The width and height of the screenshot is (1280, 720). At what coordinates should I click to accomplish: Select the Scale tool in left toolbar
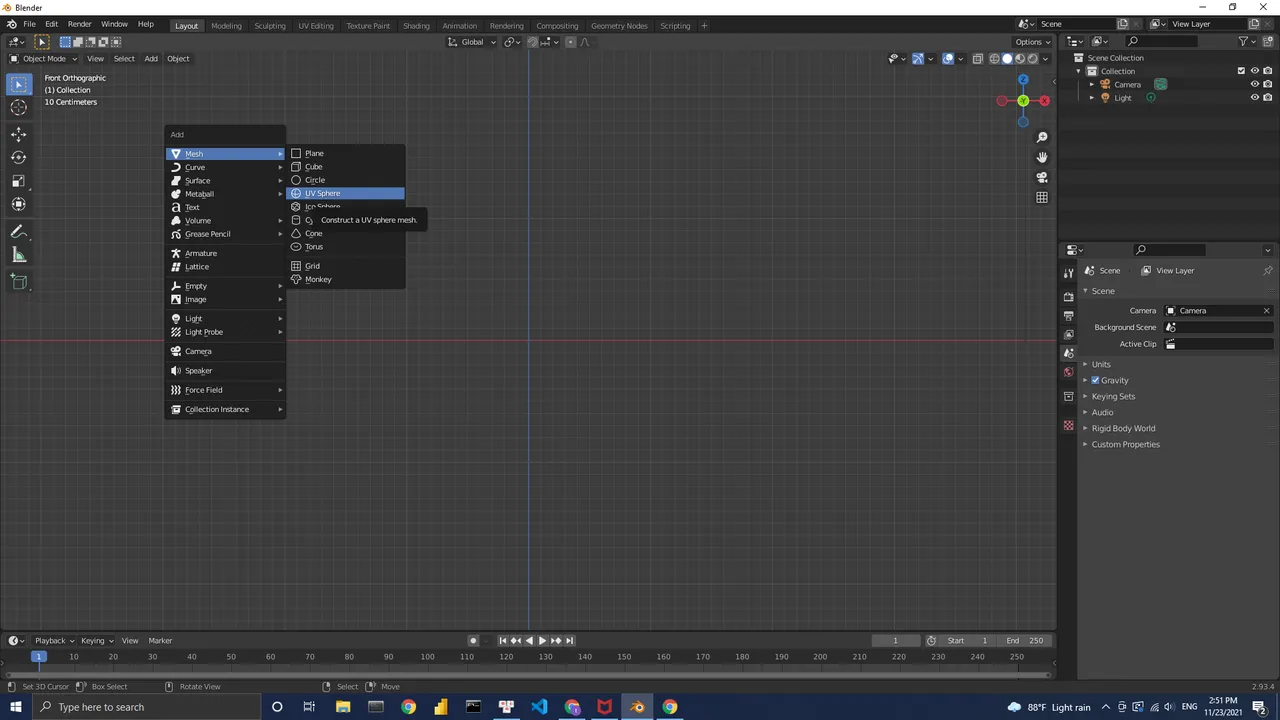tap(19, 181)
